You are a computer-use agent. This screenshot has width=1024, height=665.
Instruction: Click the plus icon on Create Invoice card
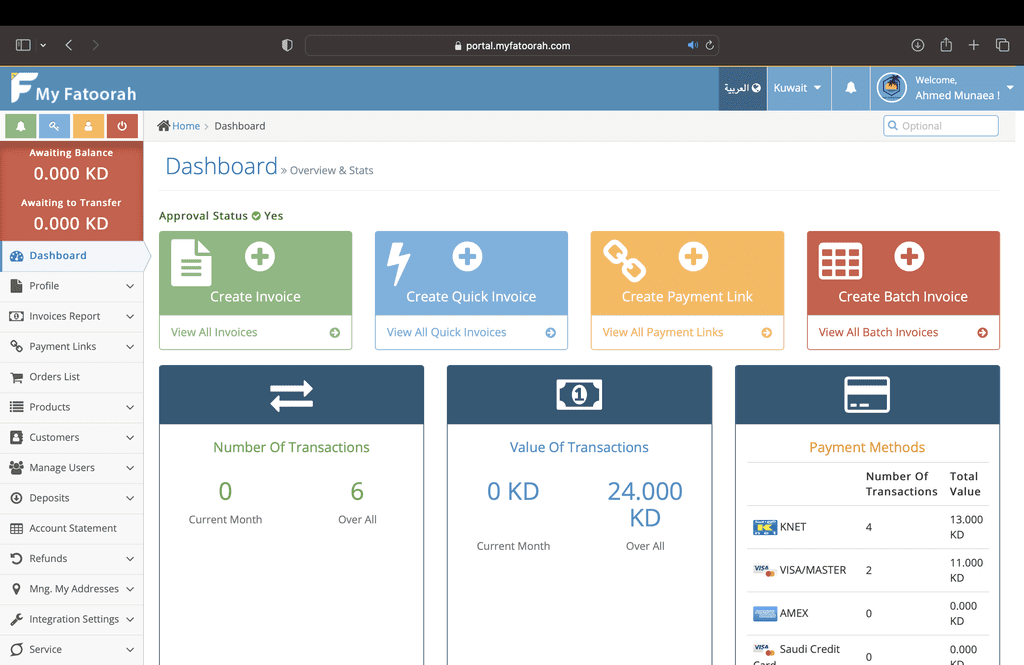(x=260, y=256)
